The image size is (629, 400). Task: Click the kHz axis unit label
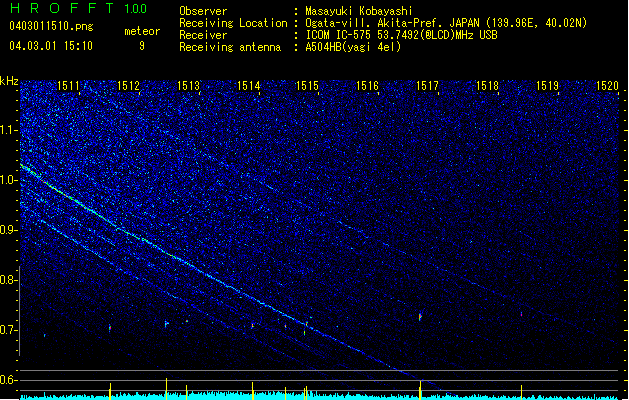(x=9, y=81)
